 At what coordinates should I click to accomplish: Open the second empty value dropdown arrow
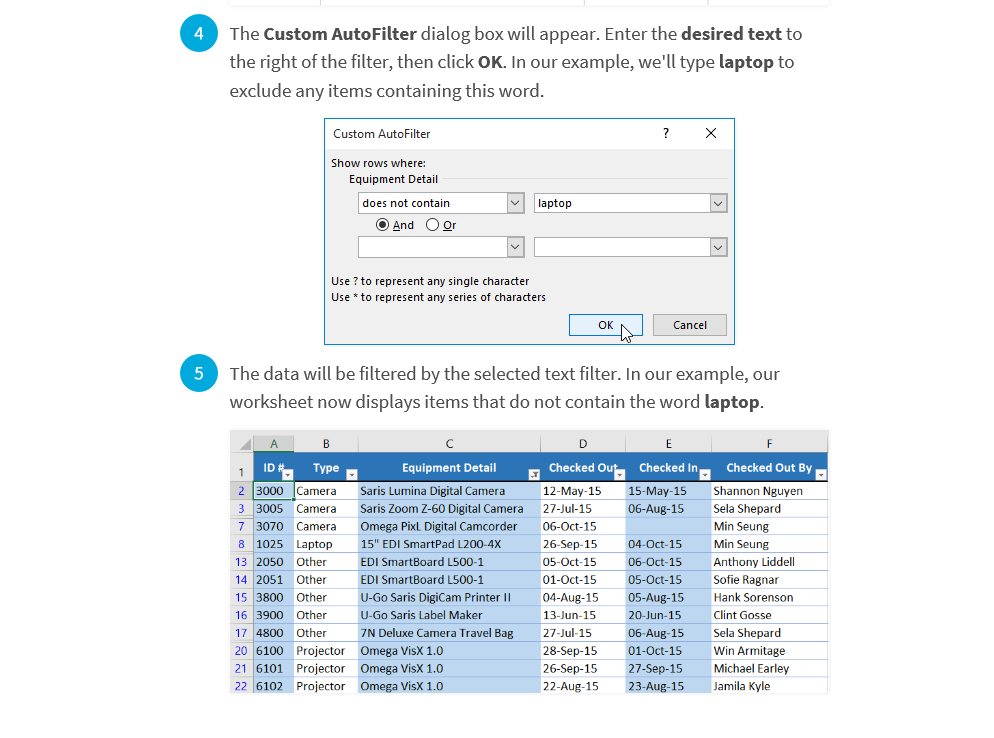pyautogui.click(x=718, y=247)
